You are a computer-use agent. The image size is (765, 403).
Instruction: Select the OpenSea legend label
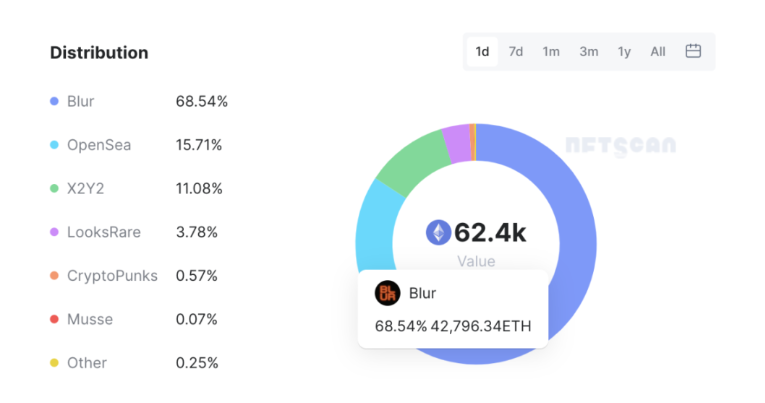coord(99,145)
